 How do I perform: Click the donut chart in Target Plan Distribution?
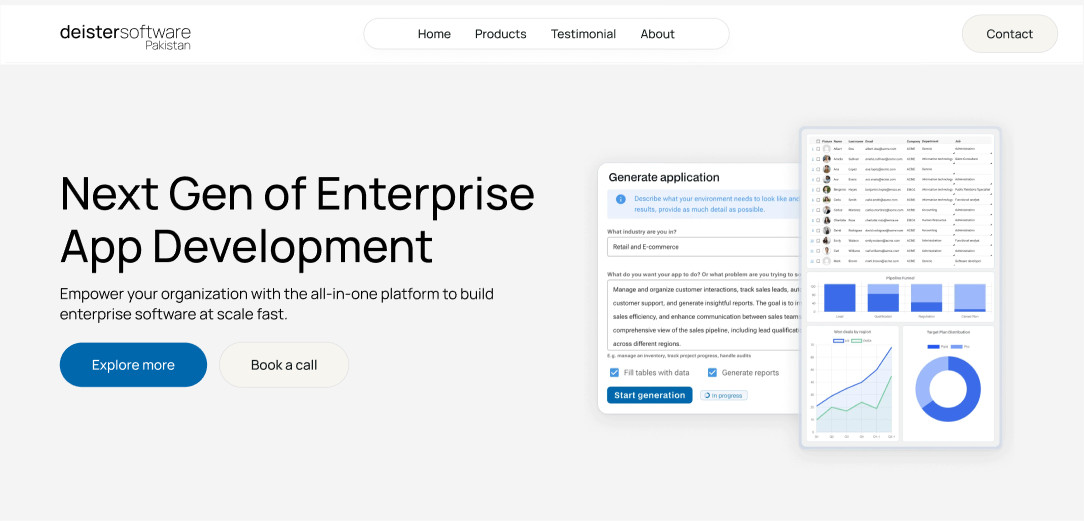point(948,389)
